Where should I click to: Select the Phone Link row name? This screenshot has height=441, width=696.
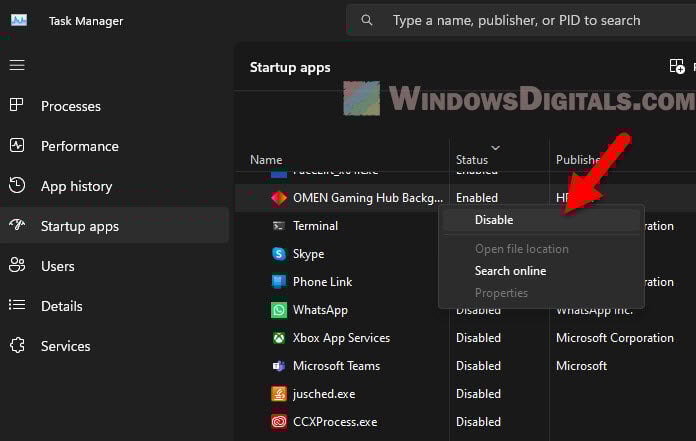tap(322, 282)
